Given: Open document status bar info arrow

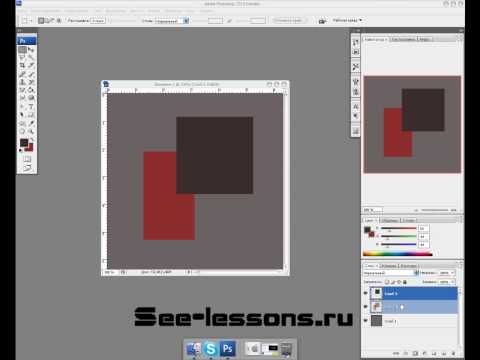Looking at the screenshot, I should [x=188, y=272].
